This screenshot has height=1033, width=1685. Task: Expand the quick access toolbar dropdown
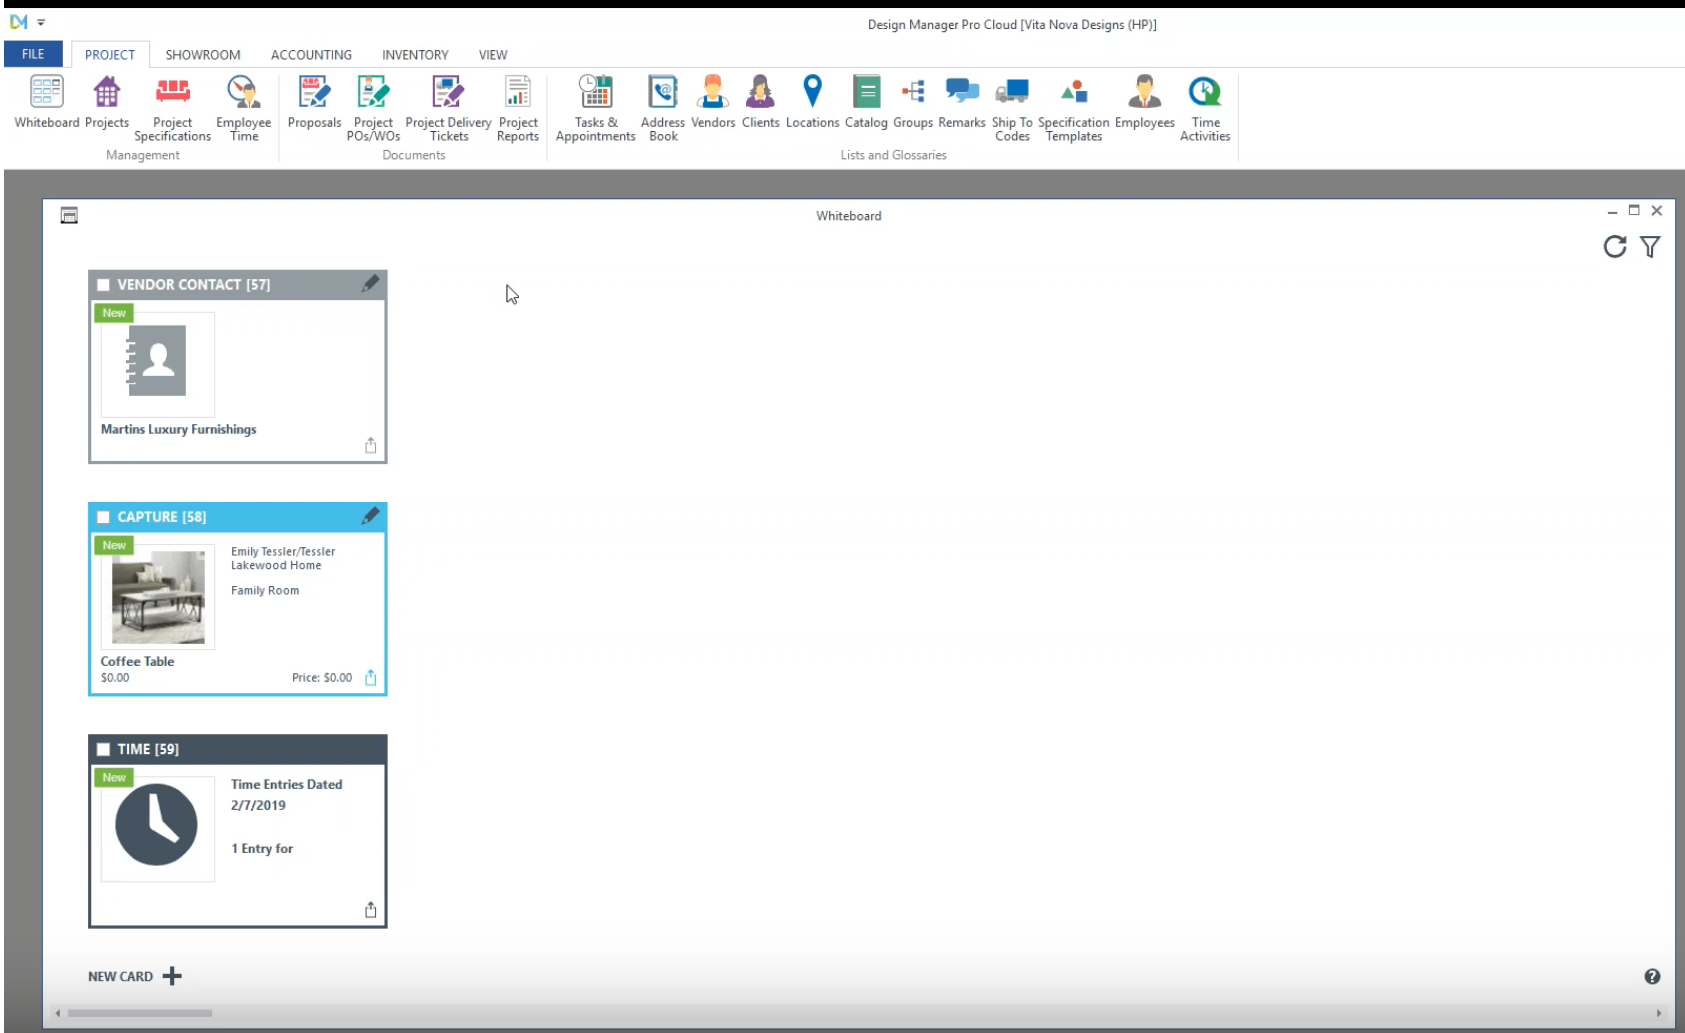point(41,22)
